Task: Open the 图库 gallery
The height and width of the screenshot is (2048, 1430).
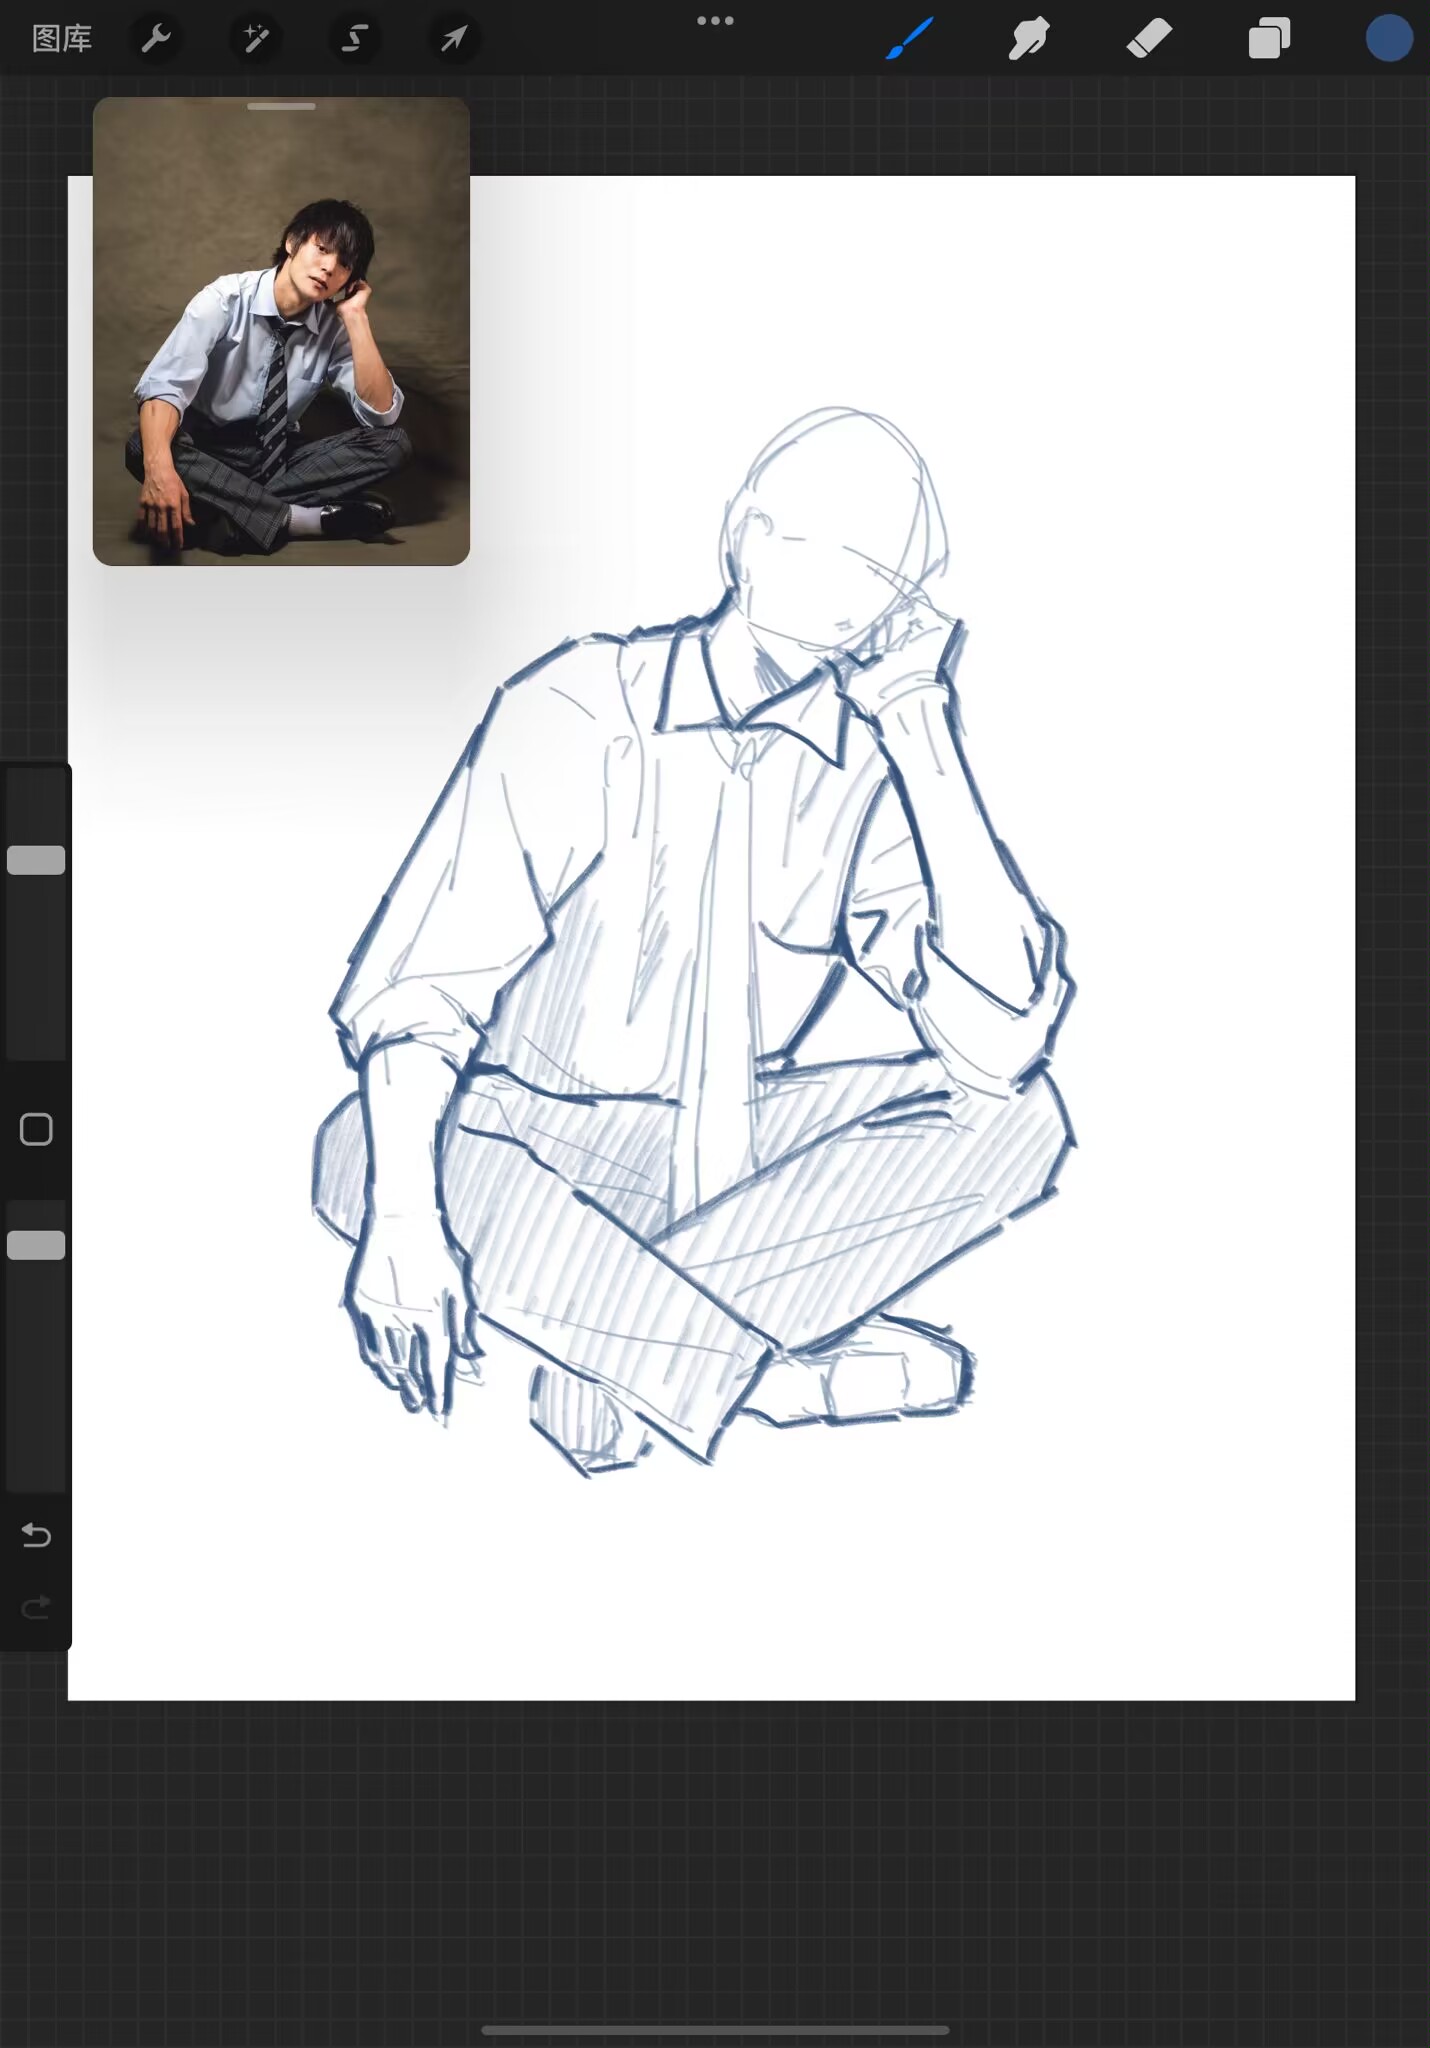Action: 62,39
